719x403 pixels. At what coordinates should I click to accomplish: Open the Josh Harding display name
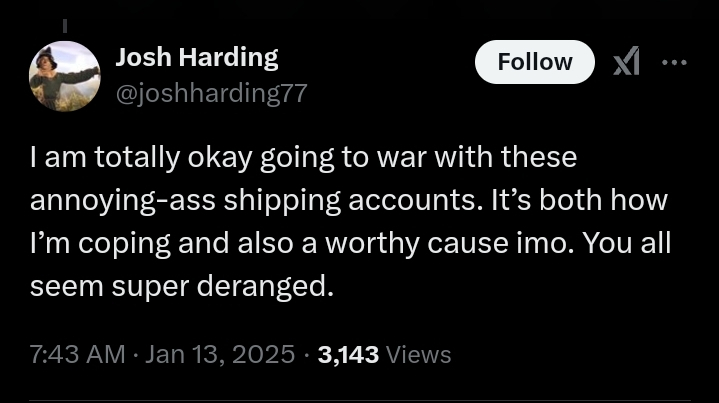pyautogui.click(x=197, y=58)
